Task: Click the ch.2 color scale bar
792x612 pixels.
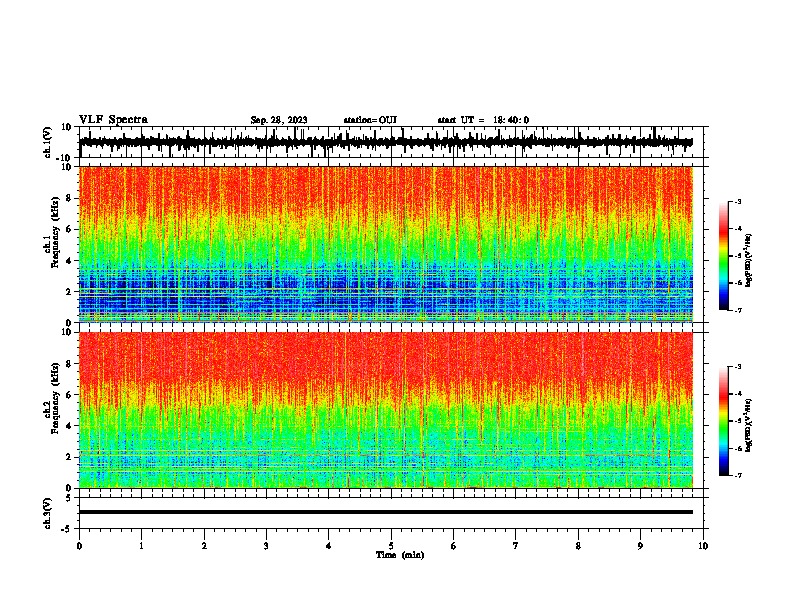Action: 723,421
